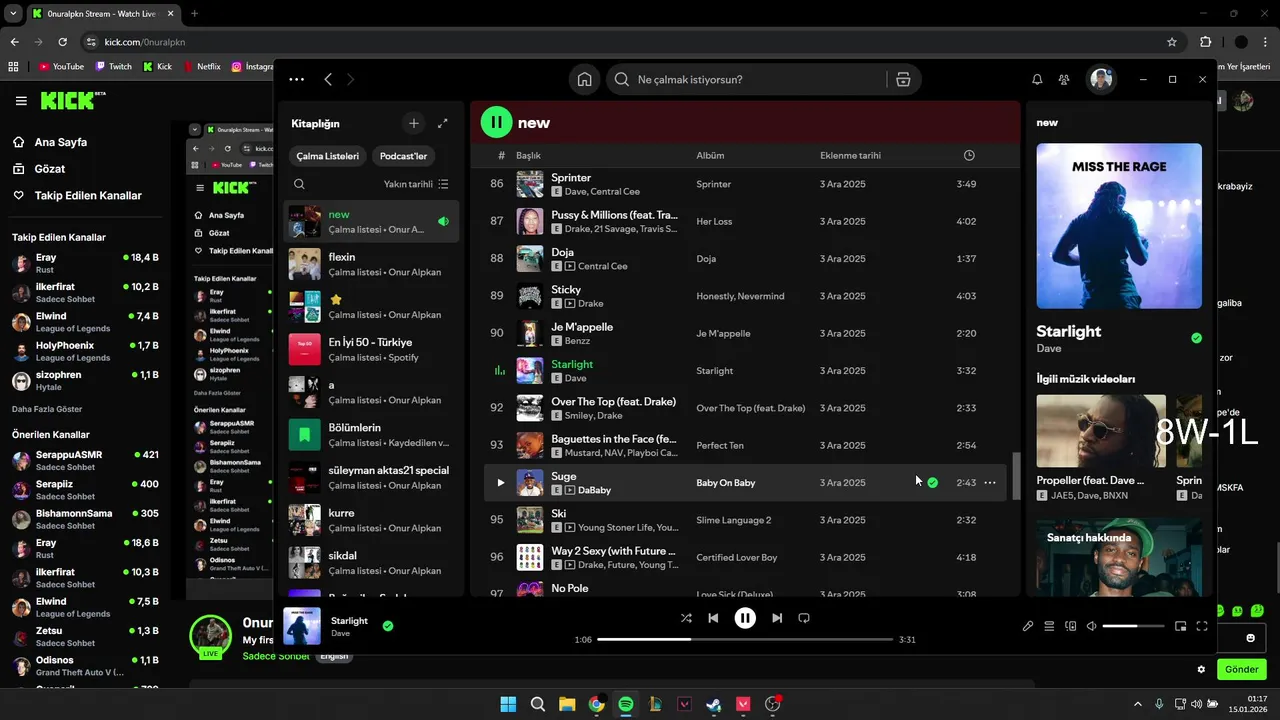Open the miniplayer icon
Screen dimensions: 1280x720
pyautogui.click(x=1181, y=626)
